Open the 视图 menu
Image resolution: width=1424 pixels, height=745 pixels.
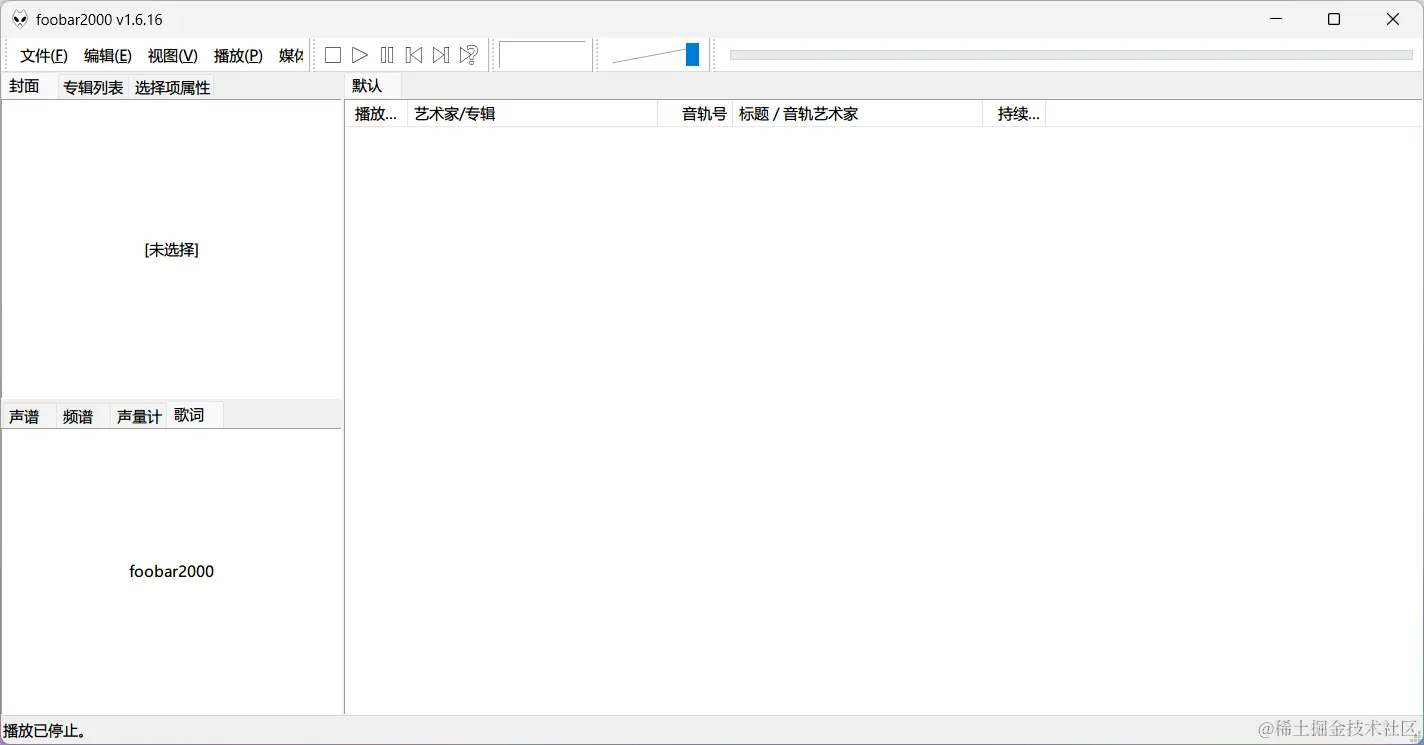pos(171,56)
